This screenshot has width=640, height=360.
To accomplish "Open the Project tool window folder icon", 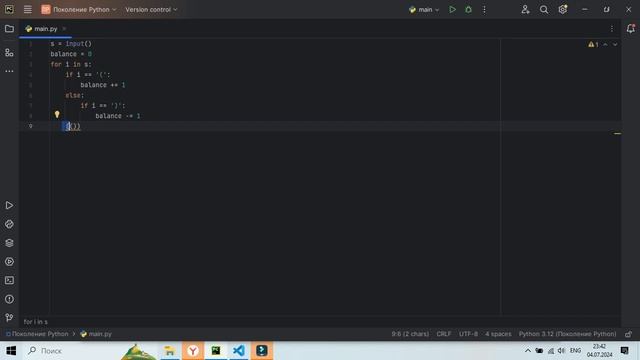I will 9,29.
